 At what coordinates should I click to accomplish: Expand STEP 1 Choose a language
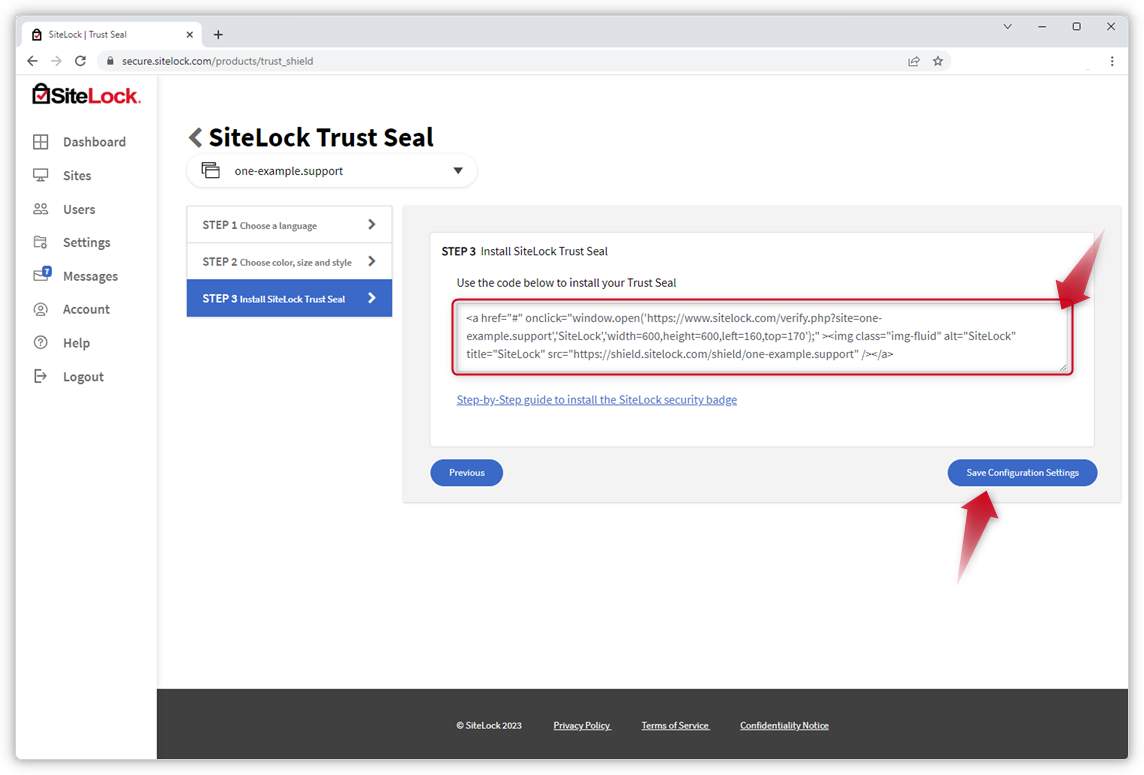[289, 224]
